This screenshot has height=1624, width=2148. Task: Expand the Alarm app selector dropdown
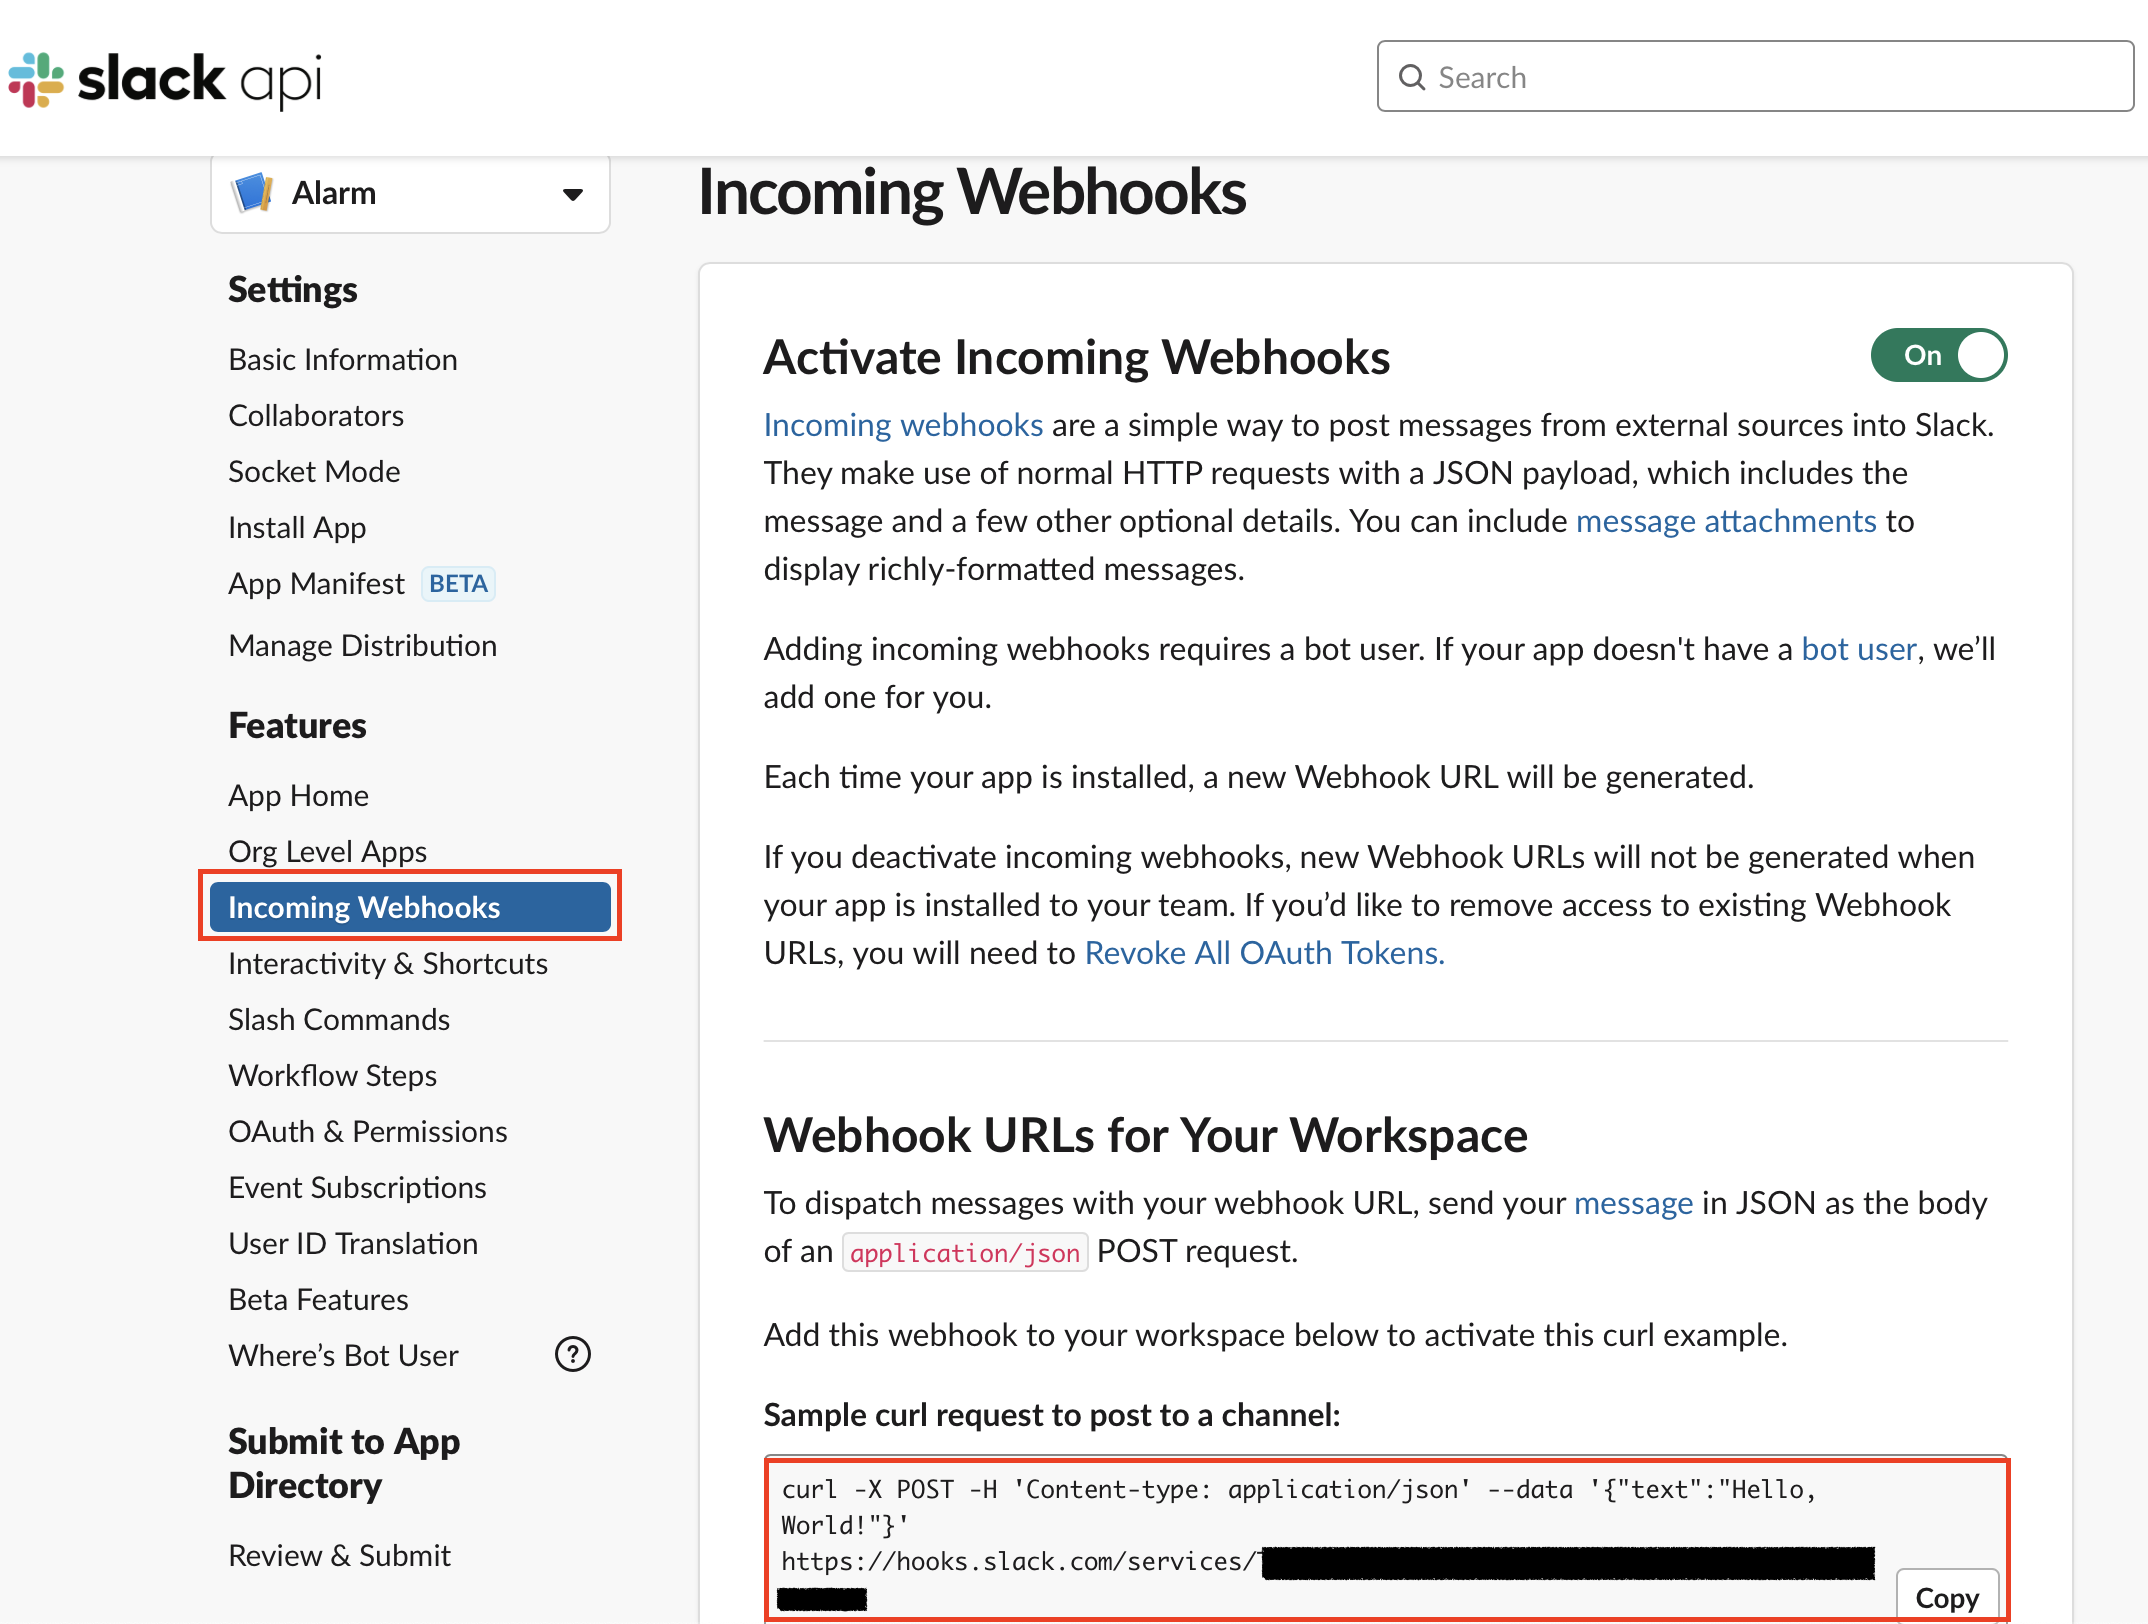(410, 194)
